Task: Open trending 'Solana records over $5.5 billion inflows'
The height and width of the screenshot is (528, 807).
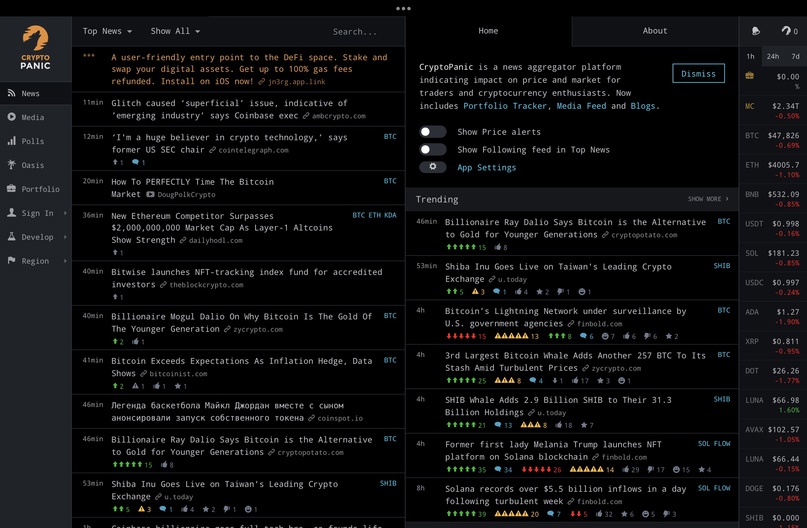Action: point(566,495)
